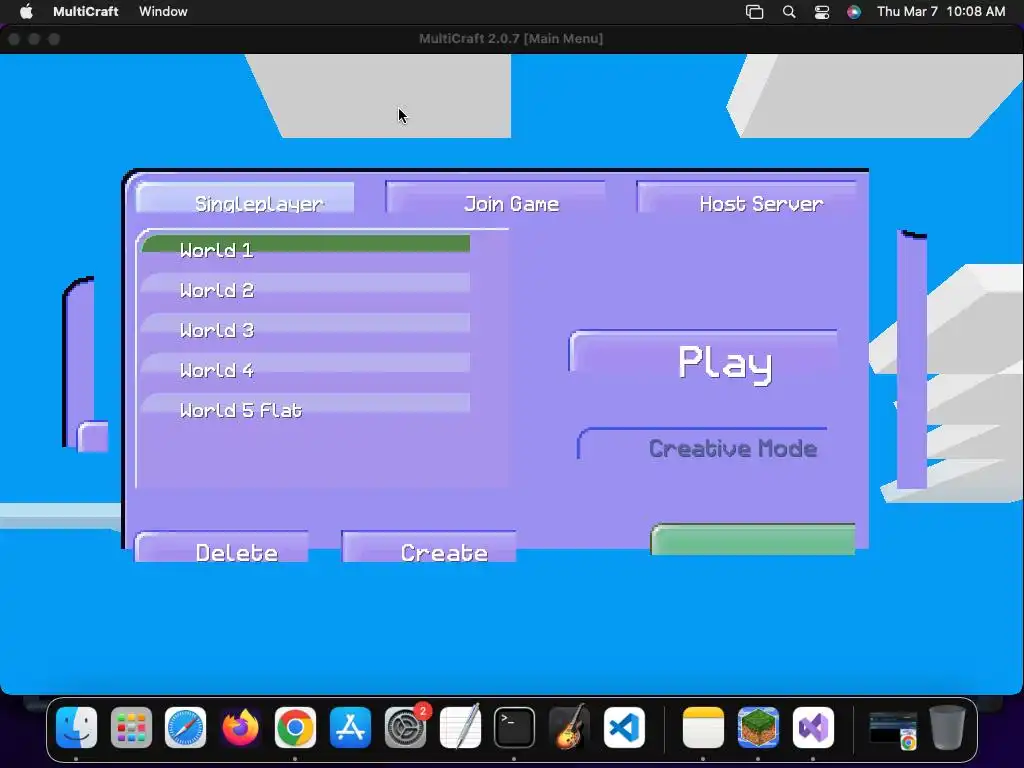Screen dimensions: 1024x768
Task: Select World 5 Flat entry
Action: pos(306,408)
